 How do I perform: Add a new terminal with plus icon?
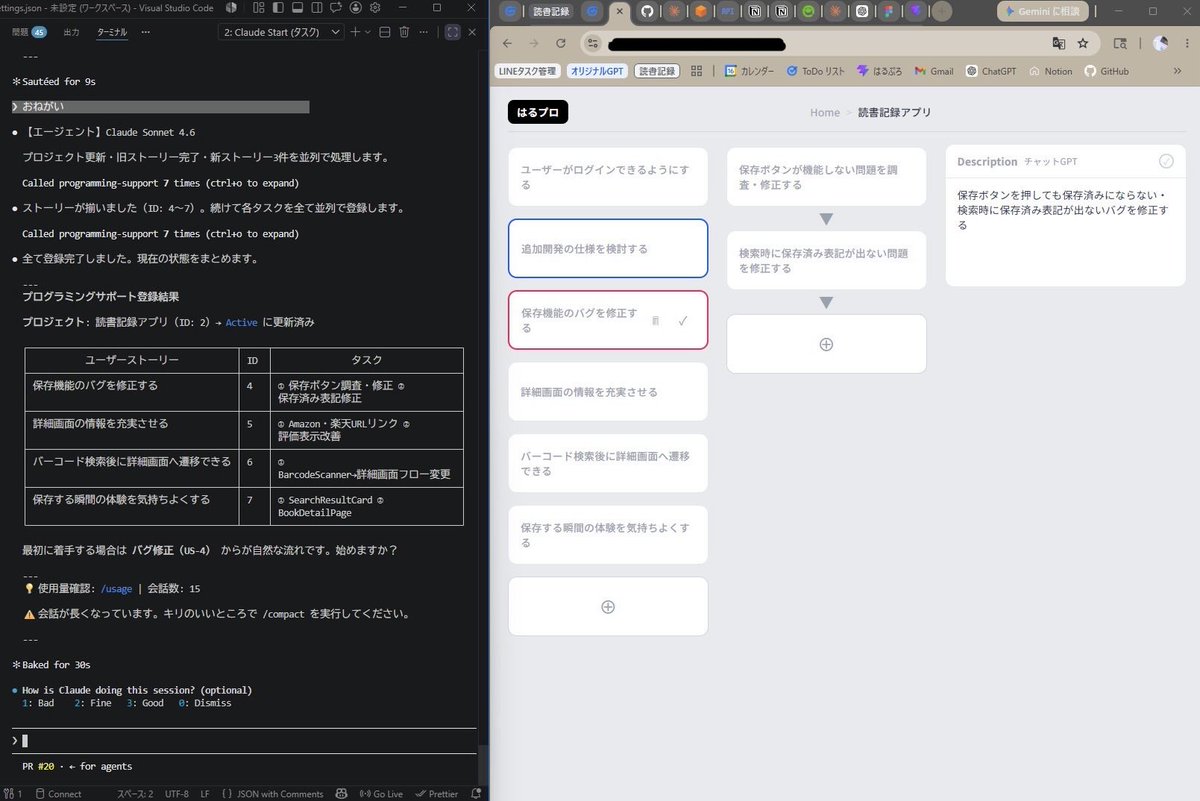pos(355,32)
